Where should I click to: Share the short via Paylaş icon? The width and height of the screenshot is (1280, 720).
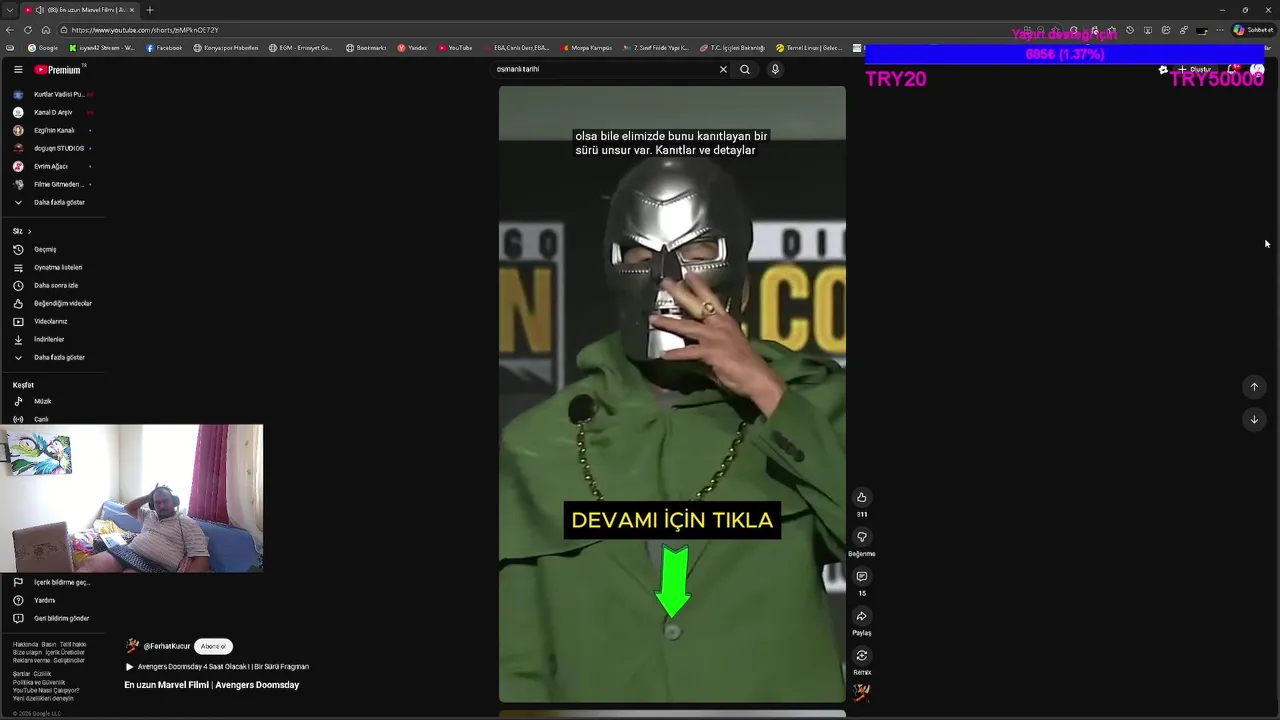pyautogui.click(x=861, y=616)
